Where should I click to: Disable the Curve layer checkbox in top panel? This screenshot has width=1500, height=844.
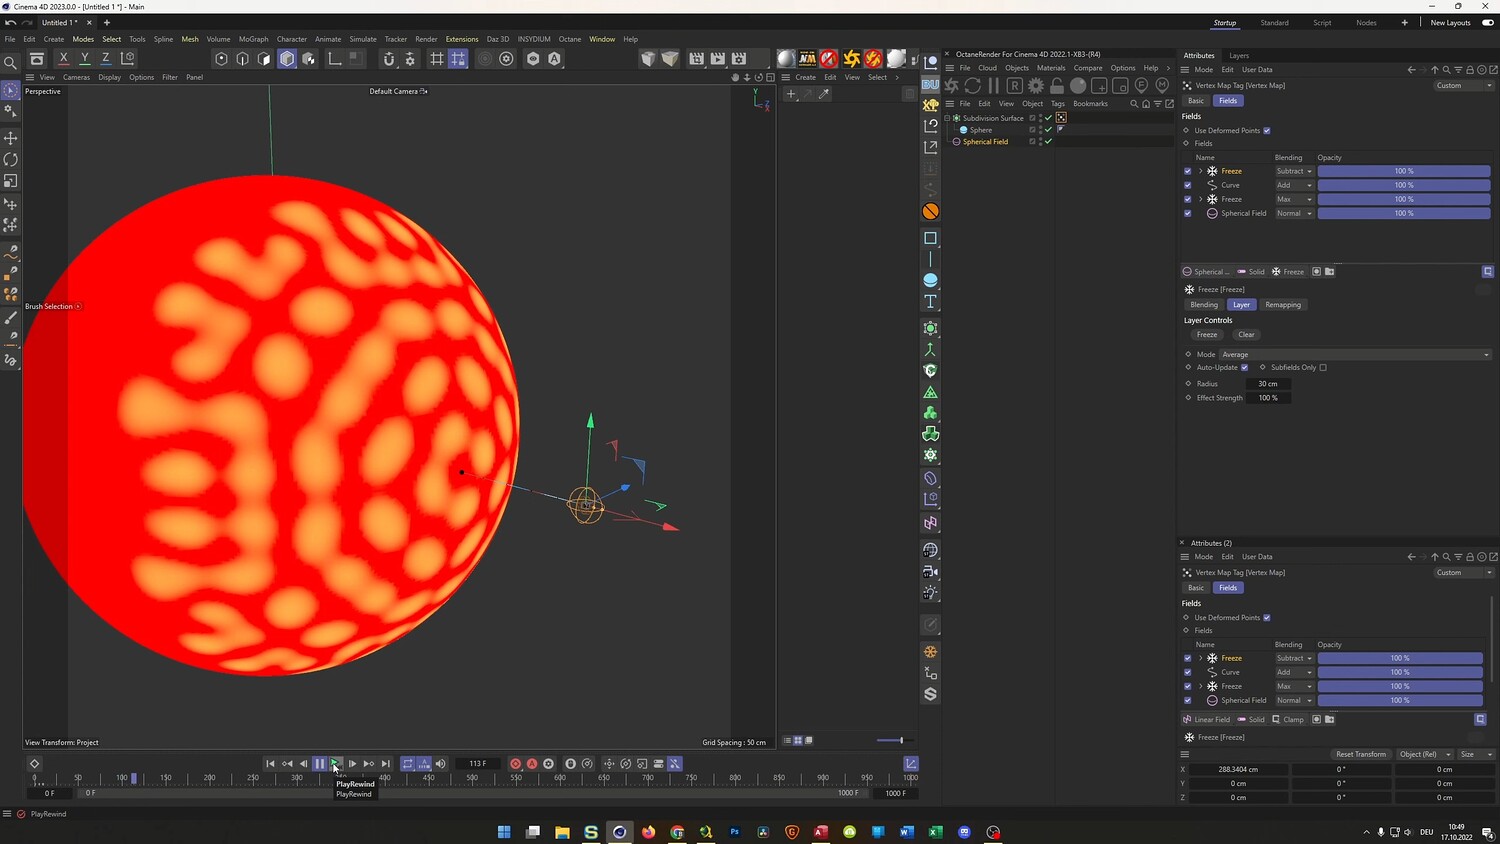pyautogui.click(x=1188, y=185)
